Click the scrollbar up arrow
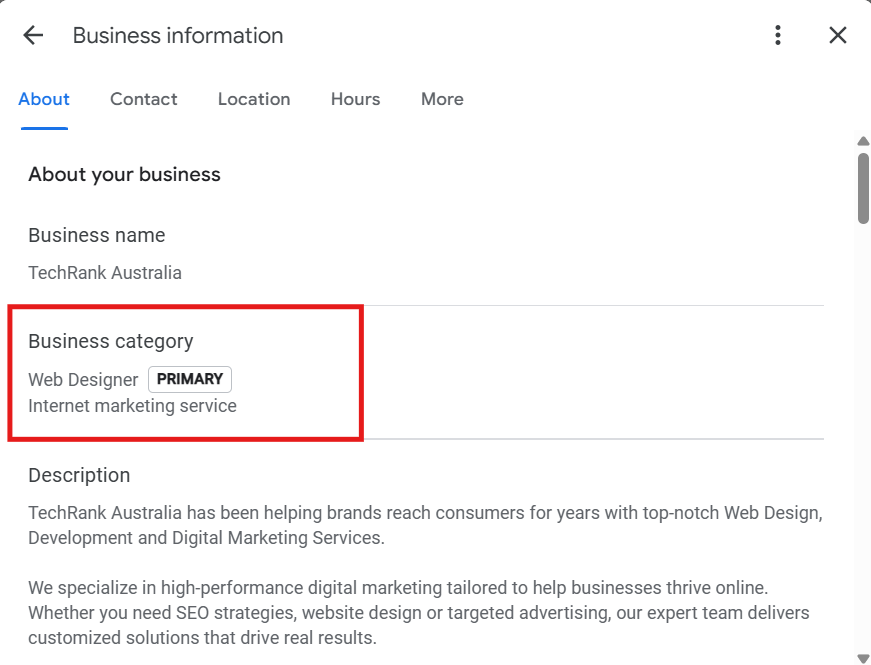This screenshot has height=665, width=871. point(863,141)
